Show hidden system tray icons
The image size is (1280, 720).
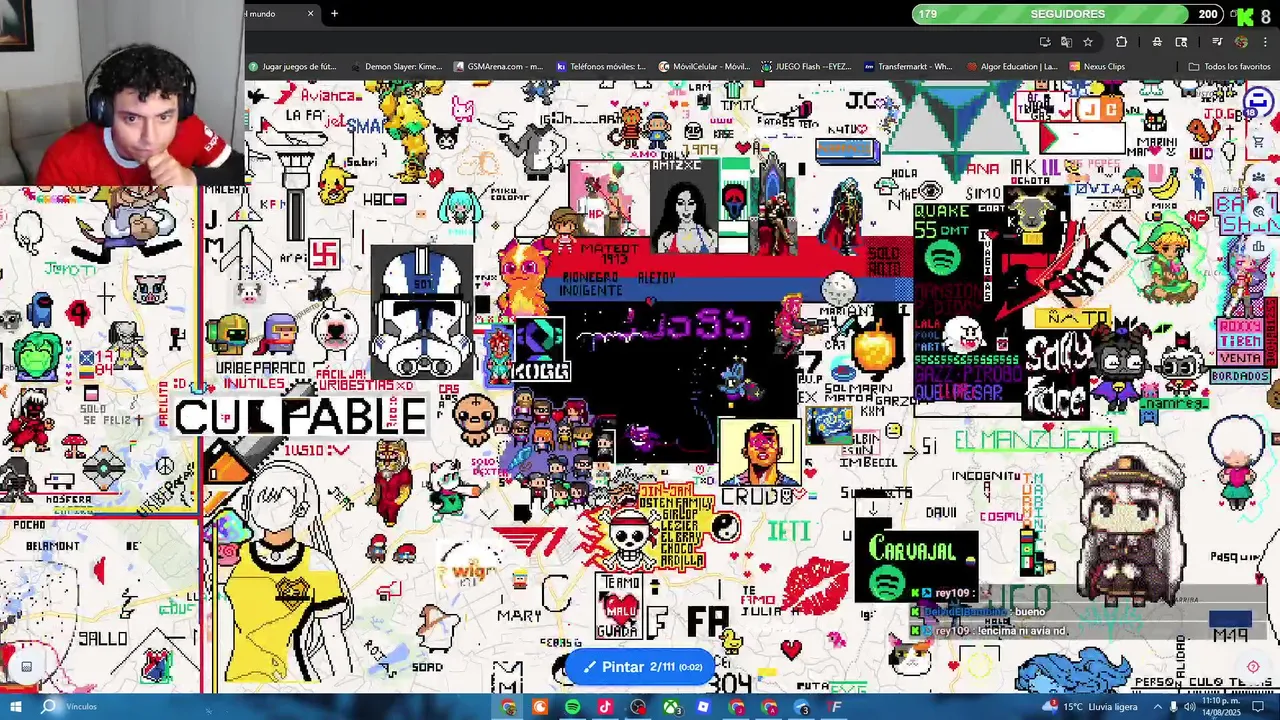(x=1158, y=708)
